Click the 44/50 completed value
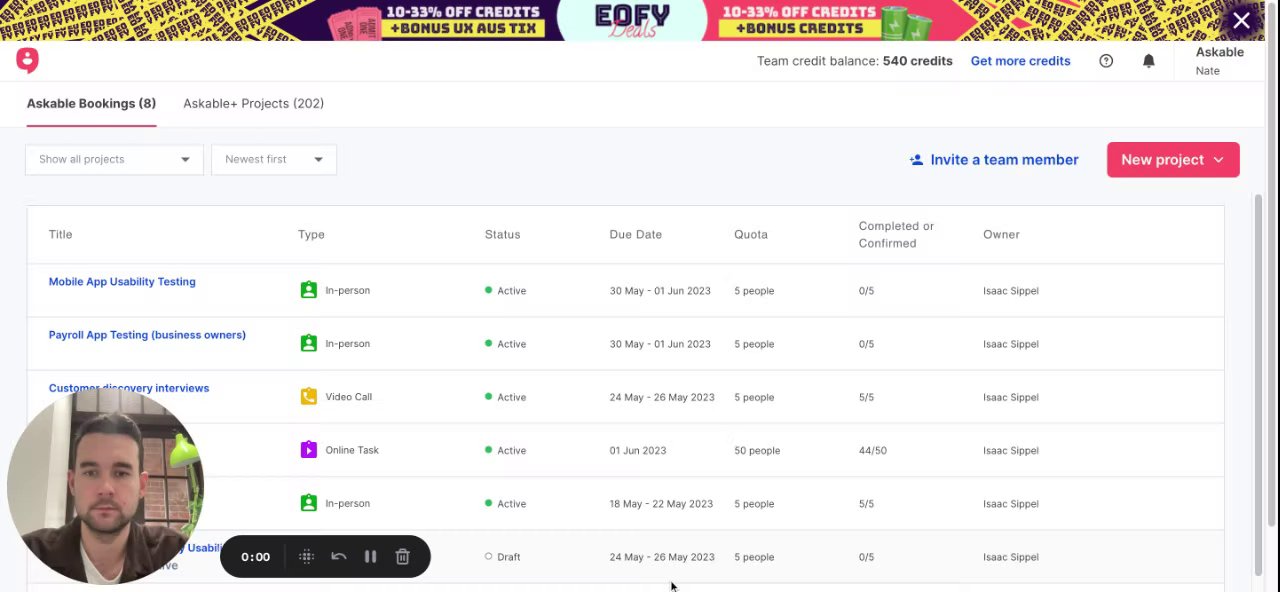This screenshot has height=592, width=1280. [872, 450]
